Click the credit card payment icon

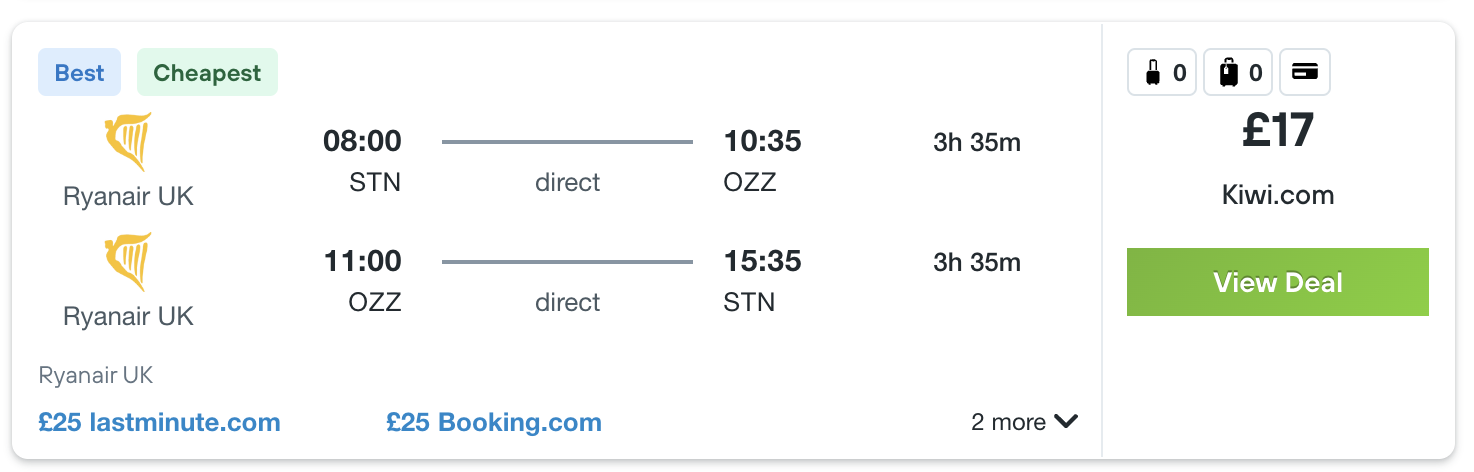point(1305,72)
